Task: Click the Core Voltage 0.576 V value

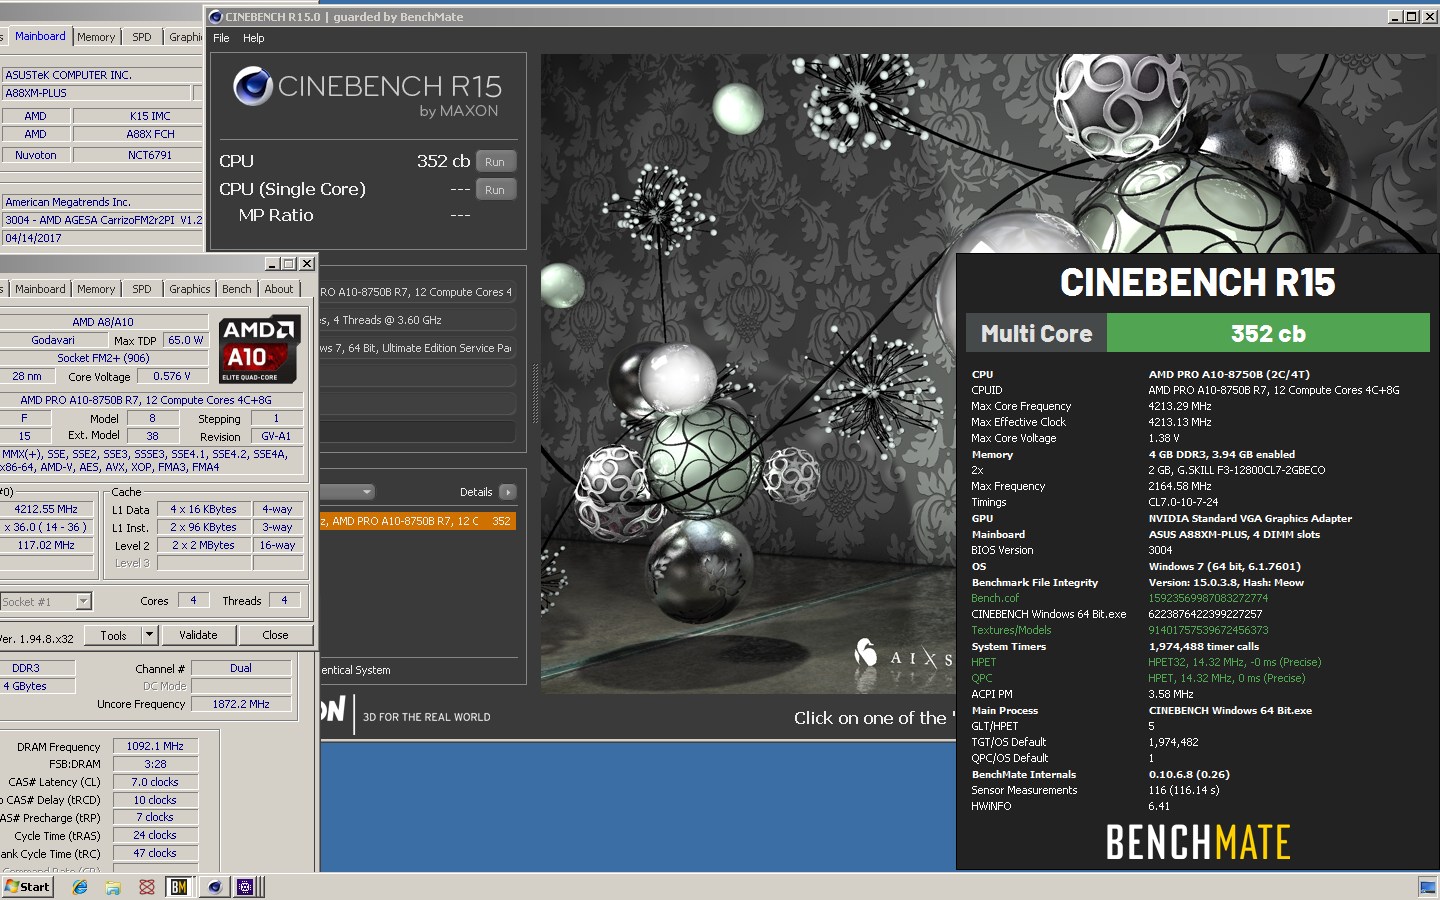Action: [x=172, y=377]
